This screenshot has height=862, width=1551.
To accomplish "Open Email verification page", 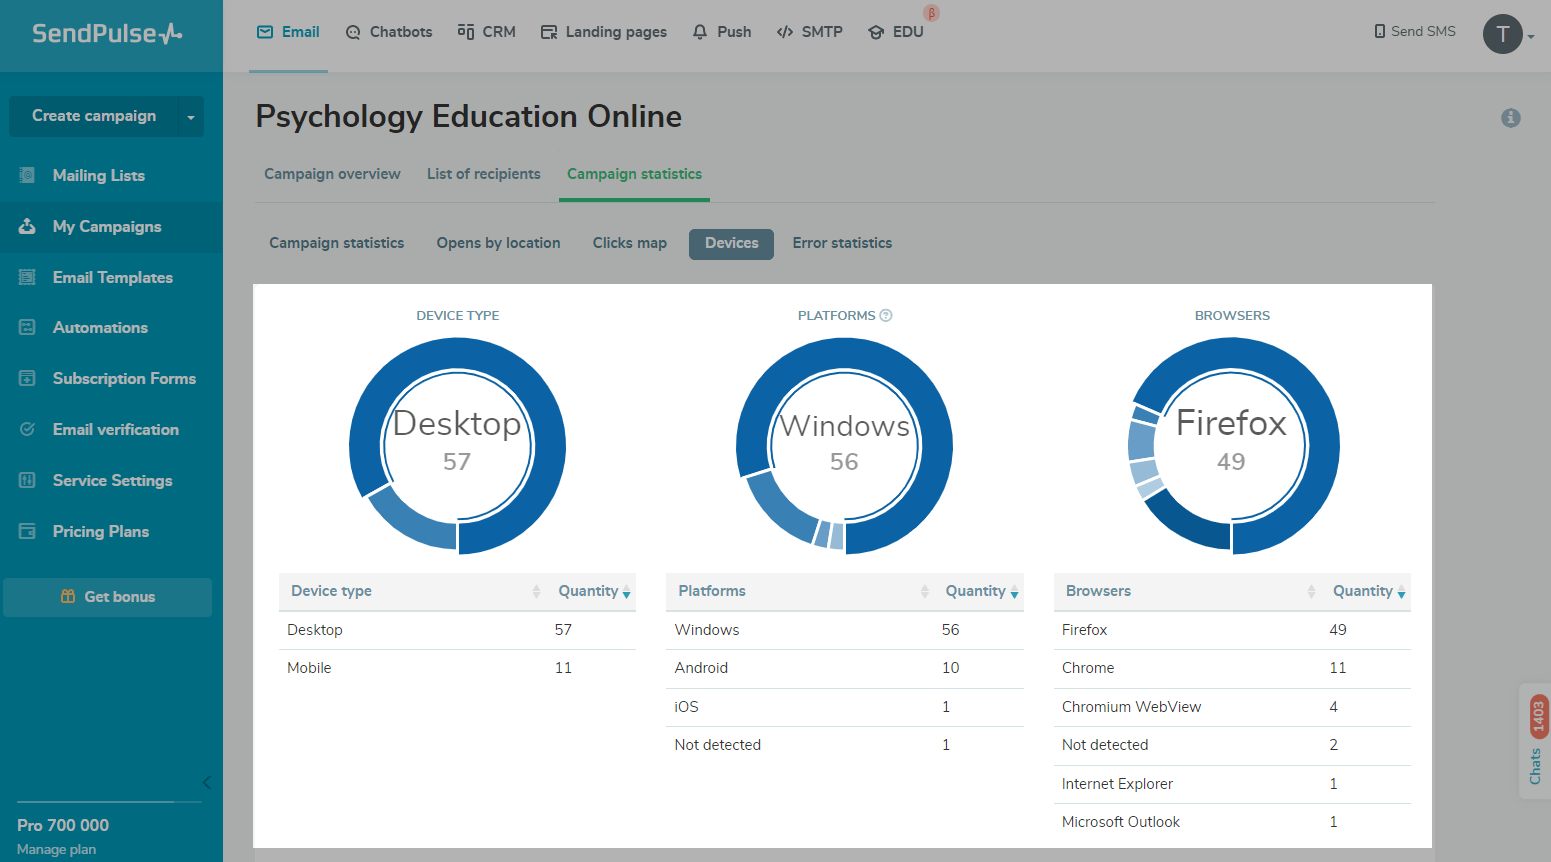I will [x=115, y=430].
